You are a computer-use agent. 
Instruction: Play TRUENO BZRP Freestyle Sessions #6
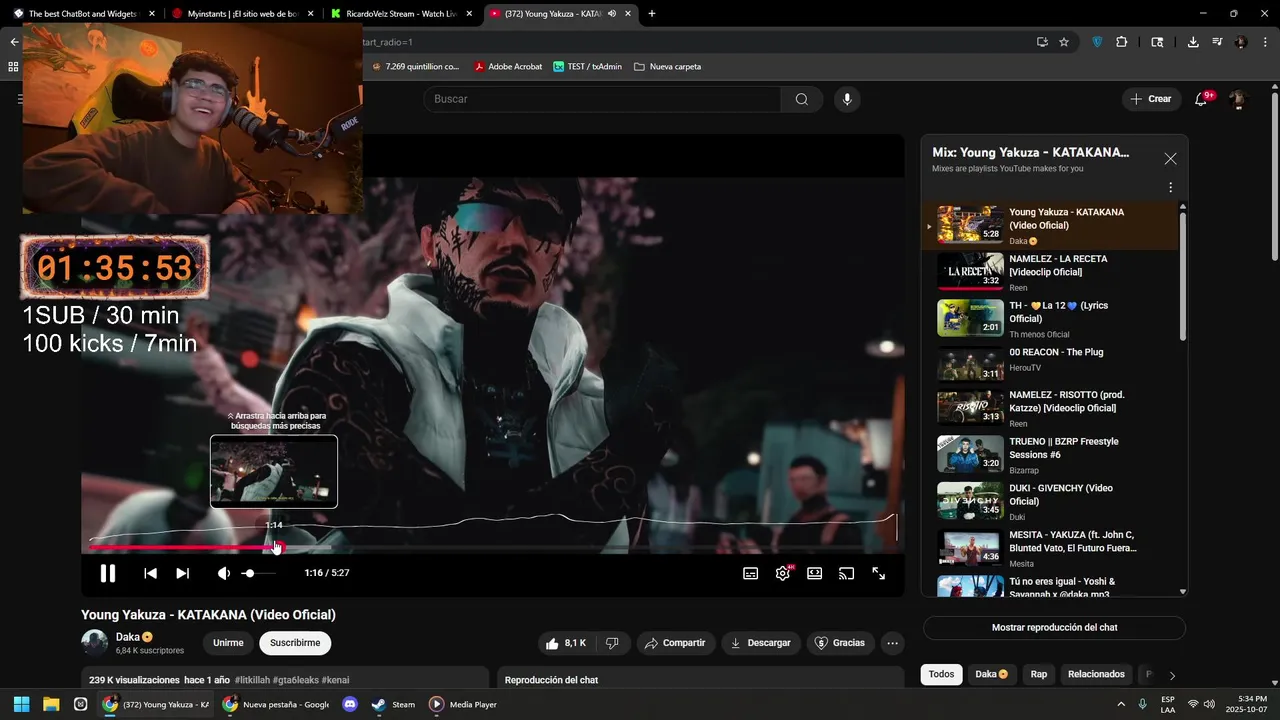point(1050,454)
